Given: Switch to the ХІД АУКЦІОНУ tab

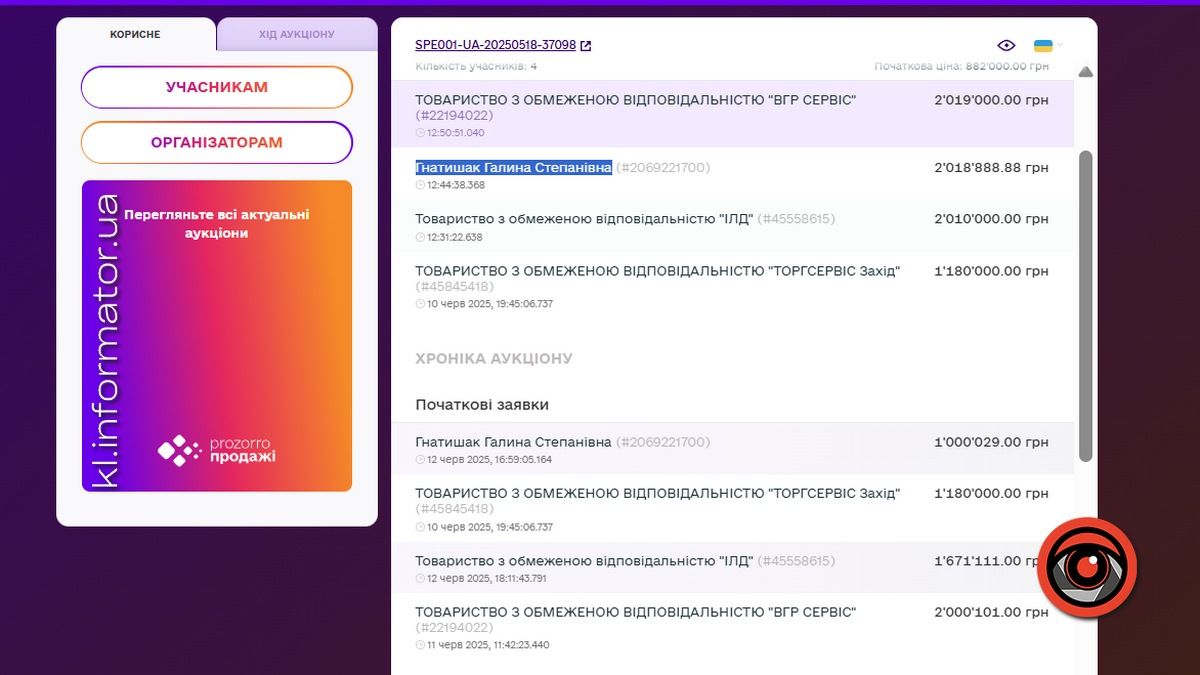Looking at the screenshot, I should (297, 34).
